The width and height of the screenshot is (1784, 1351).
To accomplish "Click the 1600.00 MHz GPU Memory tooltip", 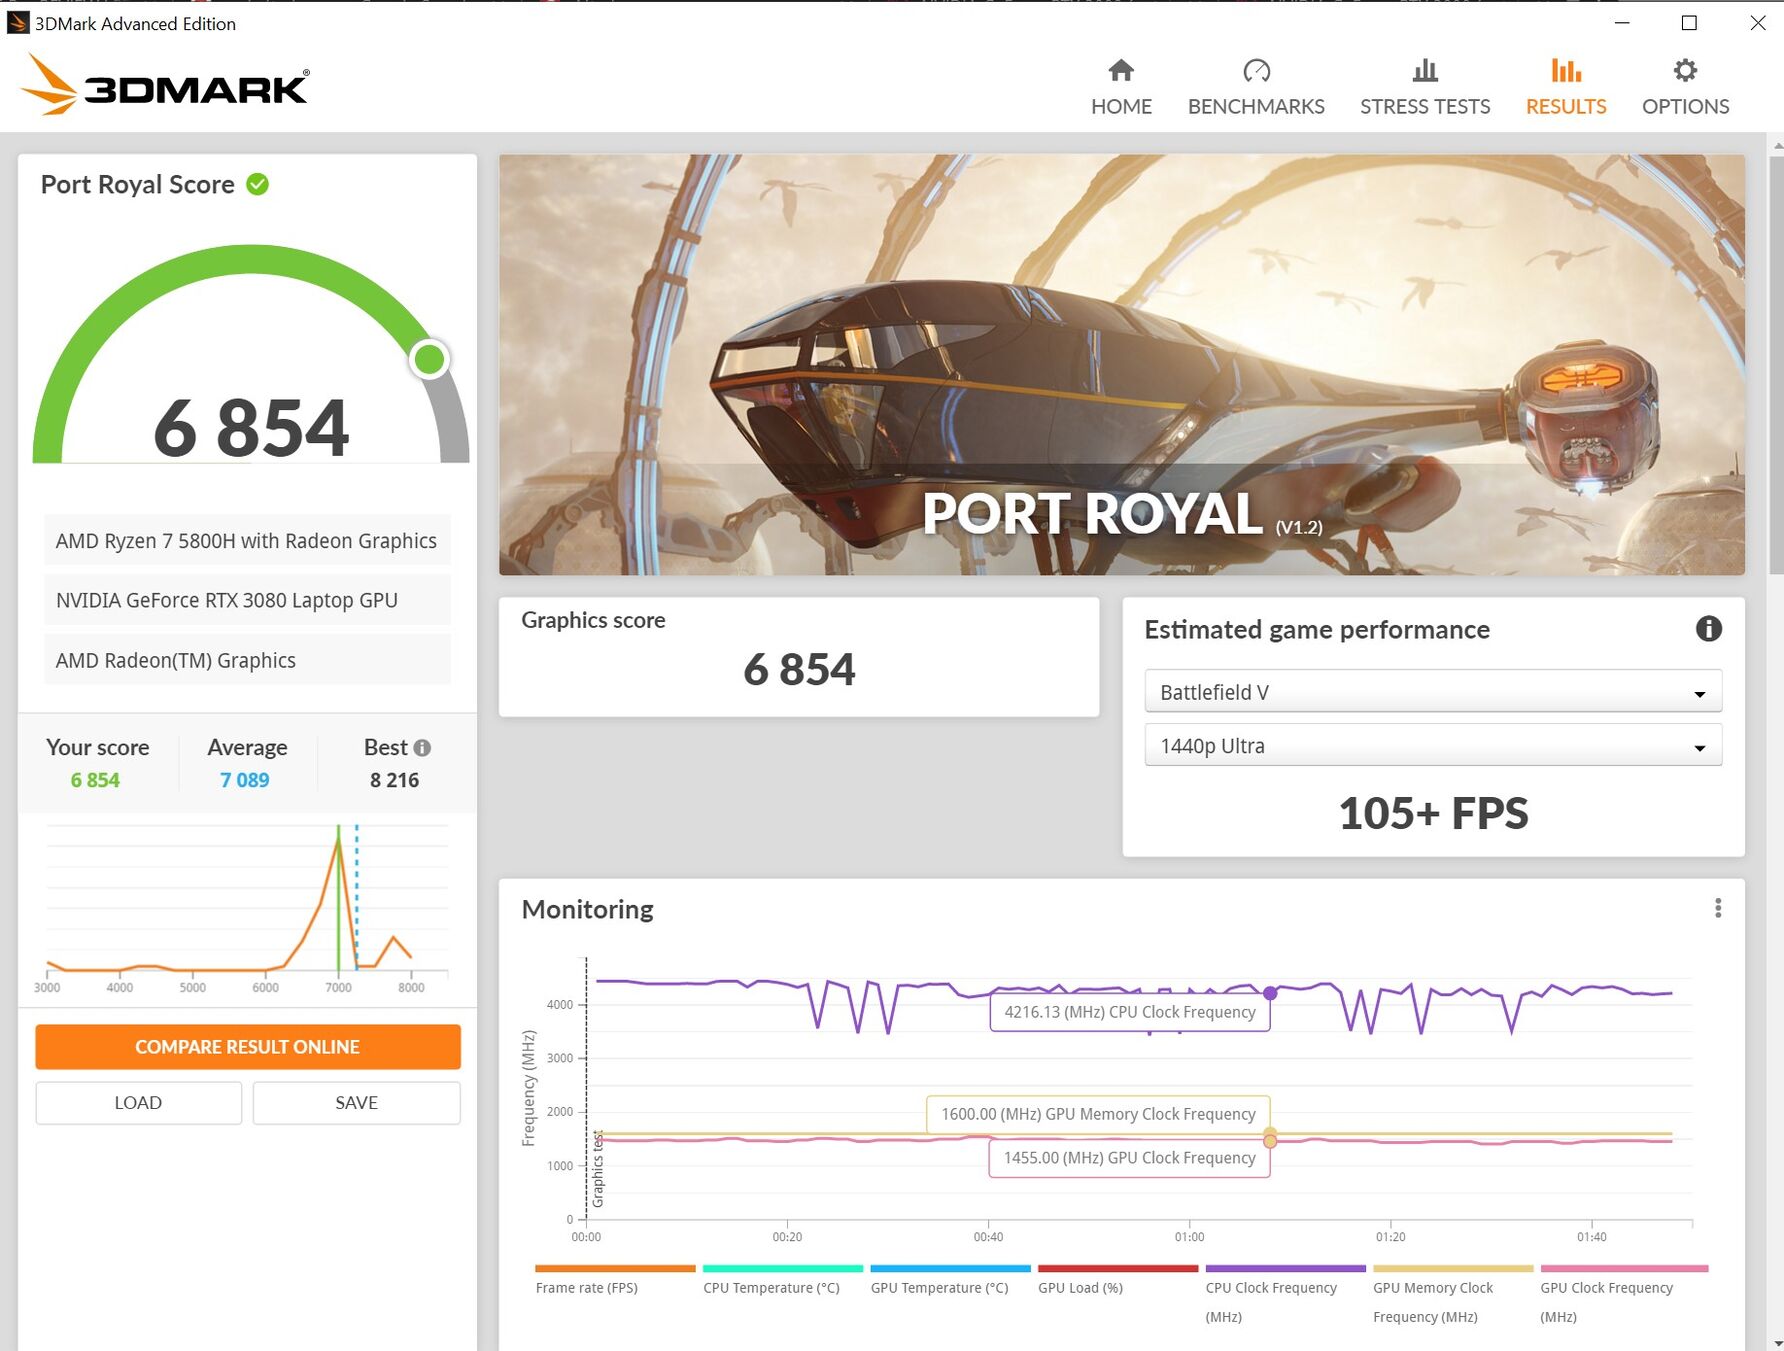I will point(1098,1114).
